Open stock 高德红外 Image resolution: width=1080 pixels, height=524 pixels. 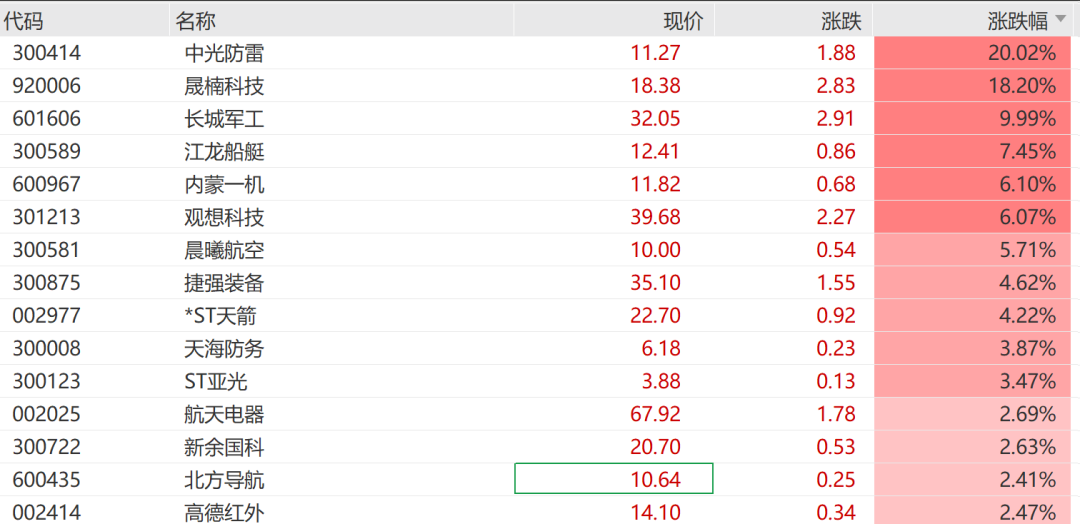(225, 513)
